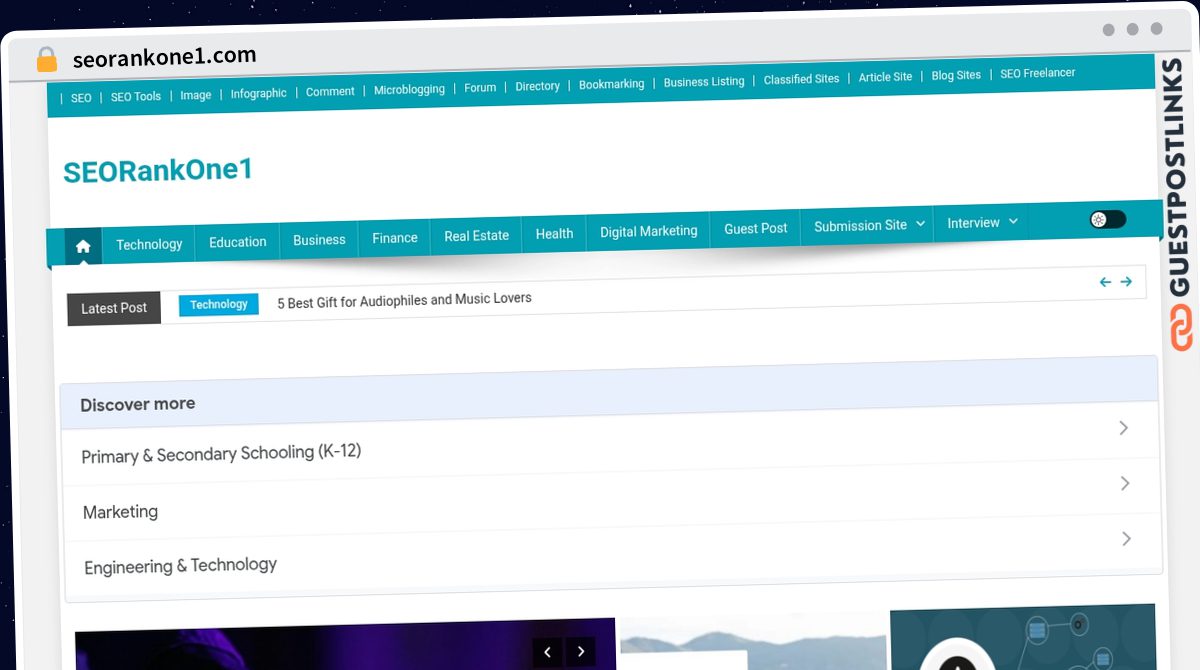Open the Directory top bar link
The height and width of the screenshot is (670, 1200).
click(x=537, y=87)
